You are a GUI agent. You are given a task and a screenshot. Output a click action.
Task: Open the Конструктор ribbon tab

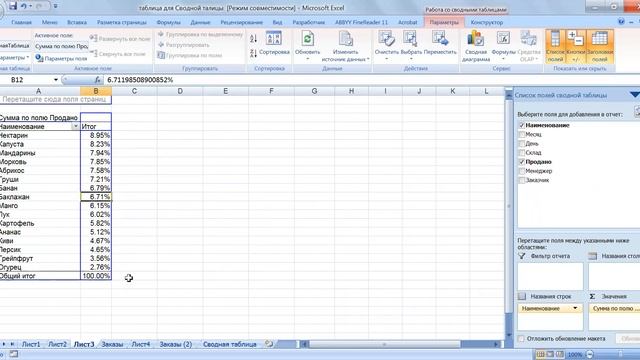click(487, 22)
